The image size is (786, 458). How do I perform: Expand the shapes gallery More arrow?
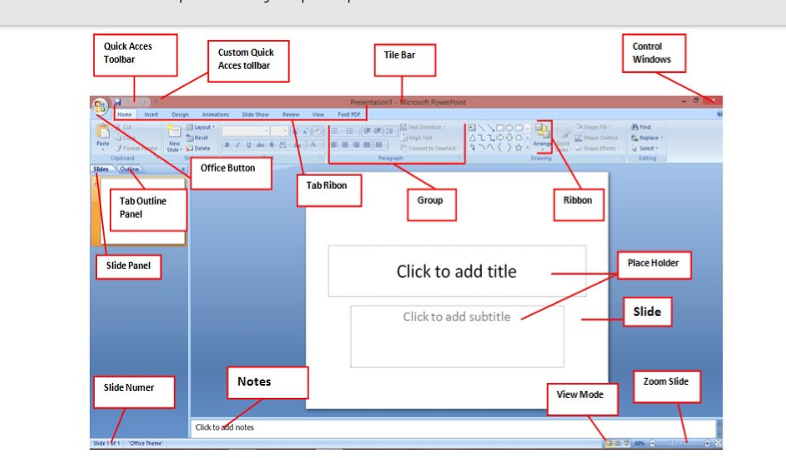(527, 147)
